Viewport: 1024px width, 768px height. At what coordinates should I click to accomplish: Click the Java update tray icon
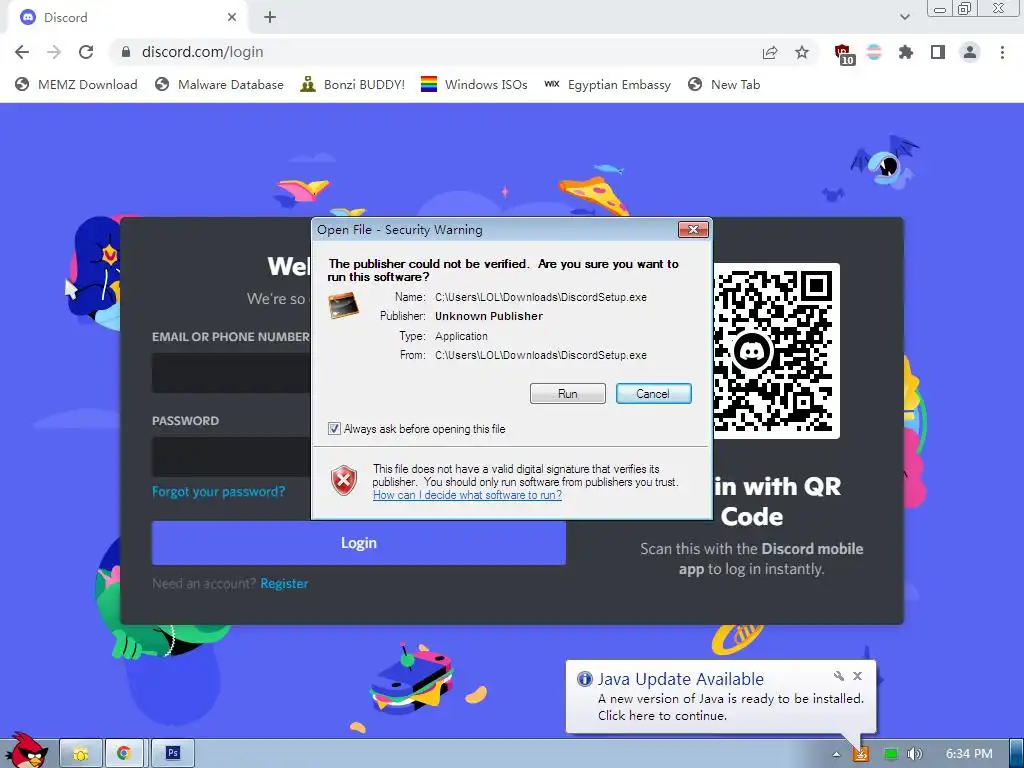coord(861,754)
